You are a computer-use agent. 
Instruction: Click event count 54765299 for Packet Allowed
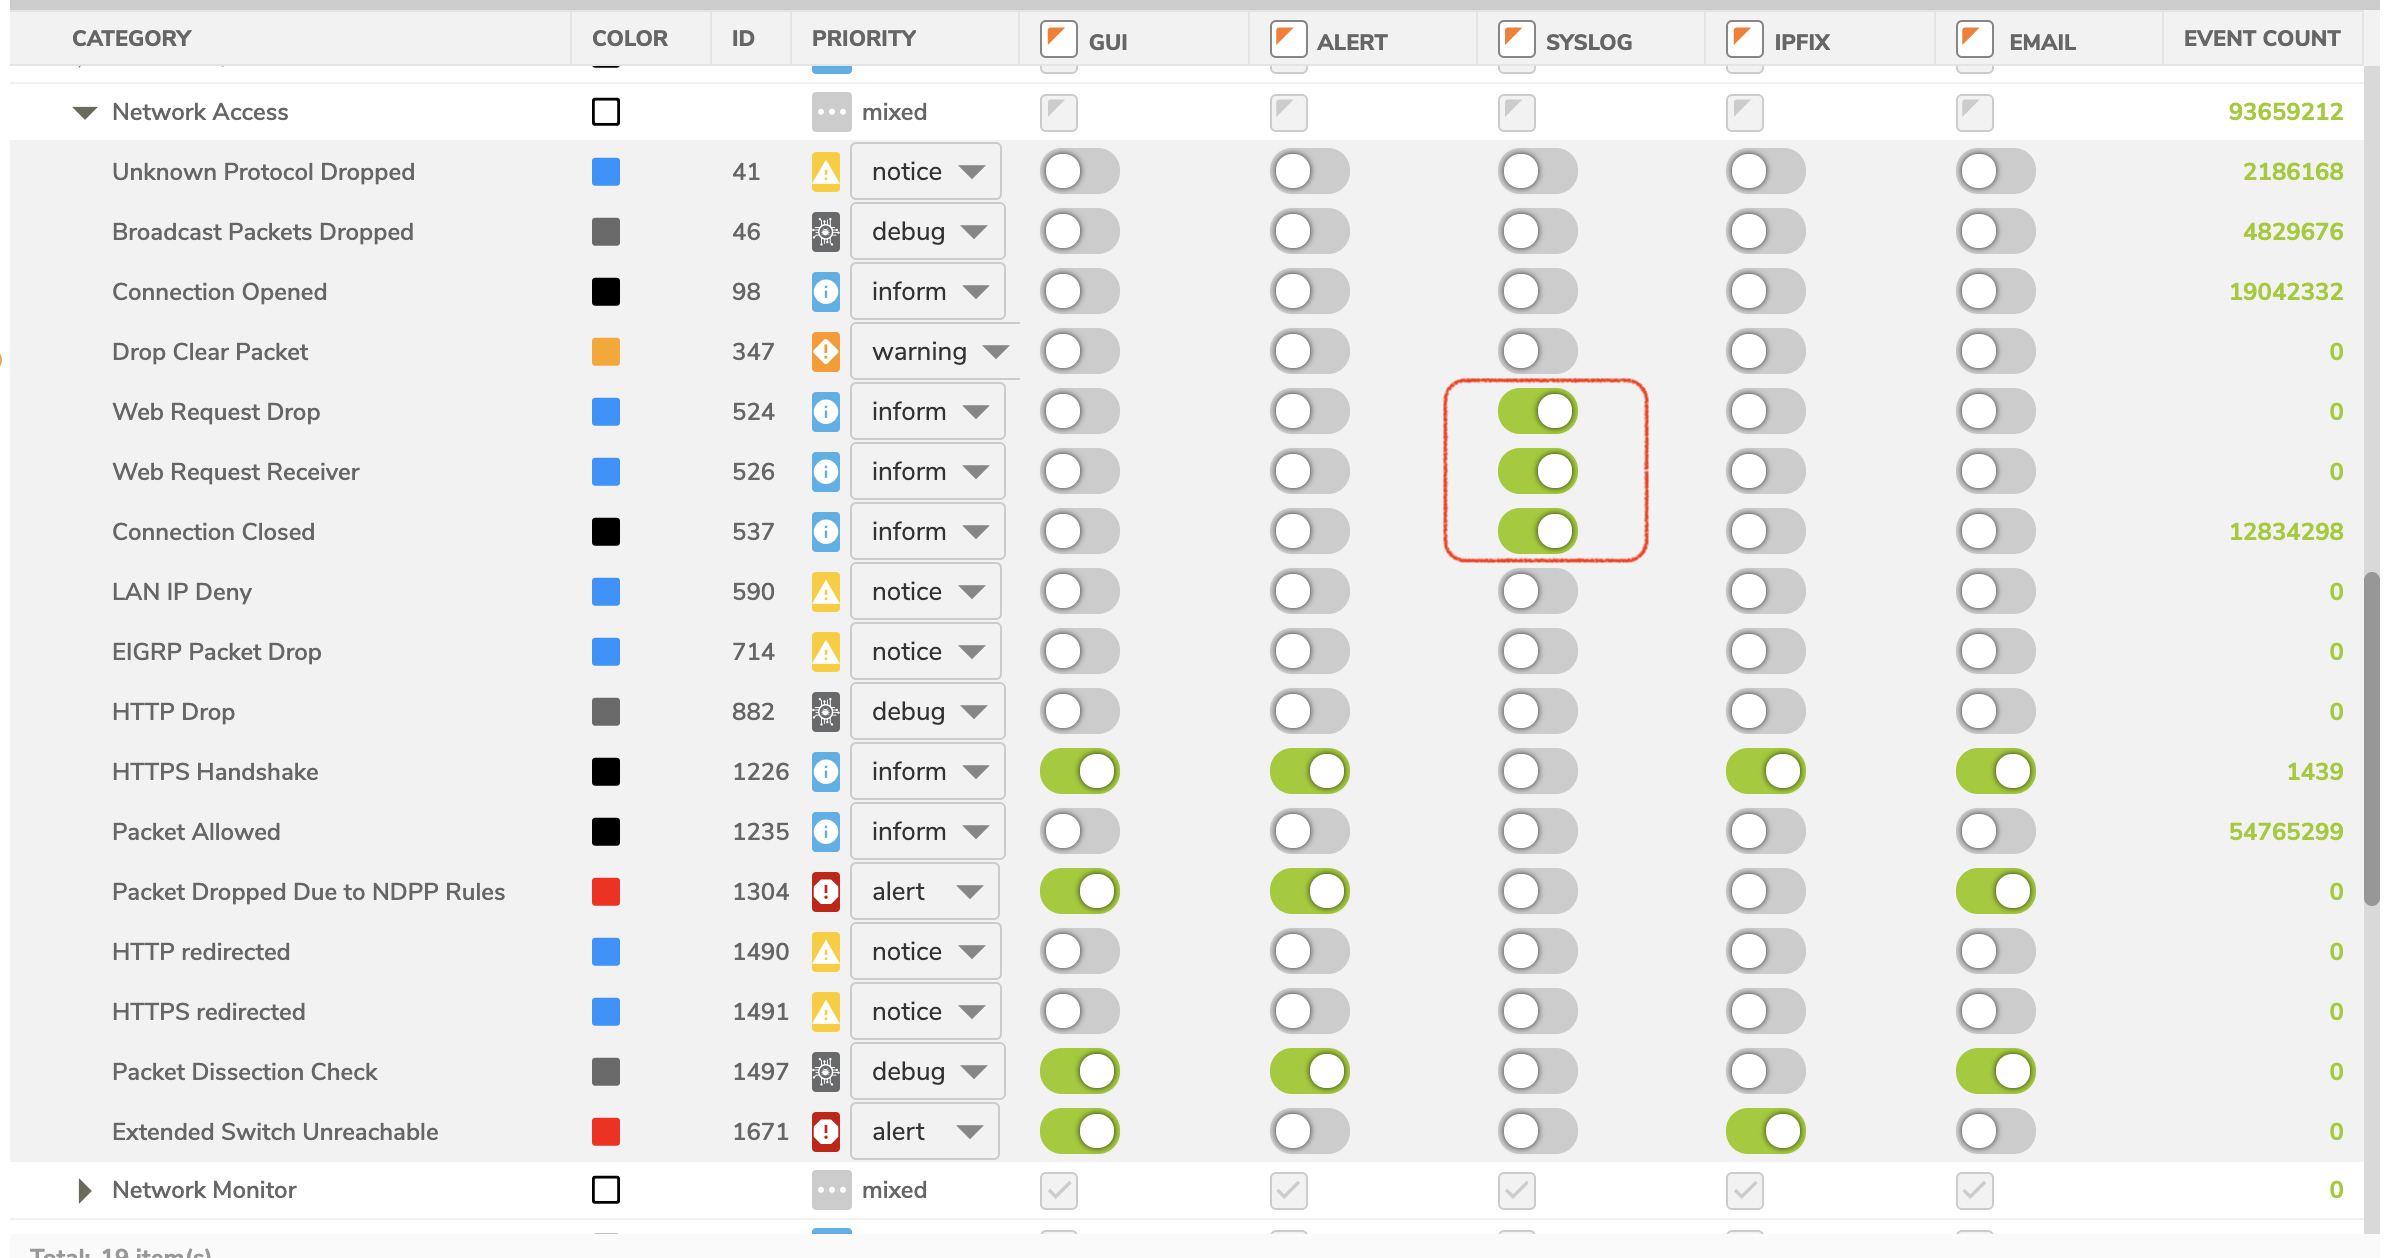click(x=2285, y=832)
